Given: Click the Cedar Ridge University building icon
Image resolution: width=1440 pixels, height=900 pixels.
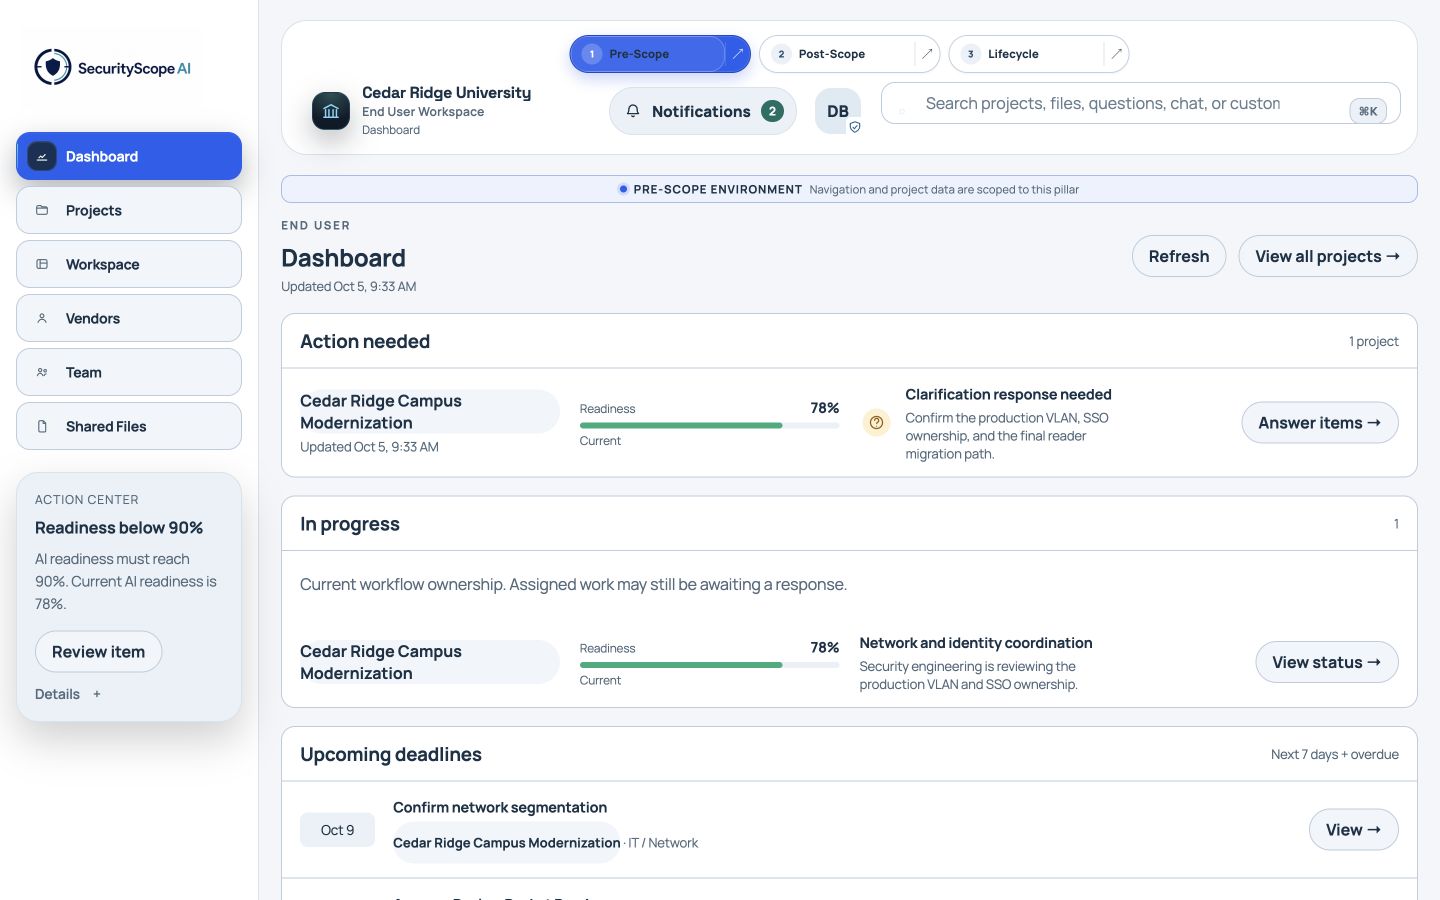Looking at the screenshot, I should click(x=331, y=111).
